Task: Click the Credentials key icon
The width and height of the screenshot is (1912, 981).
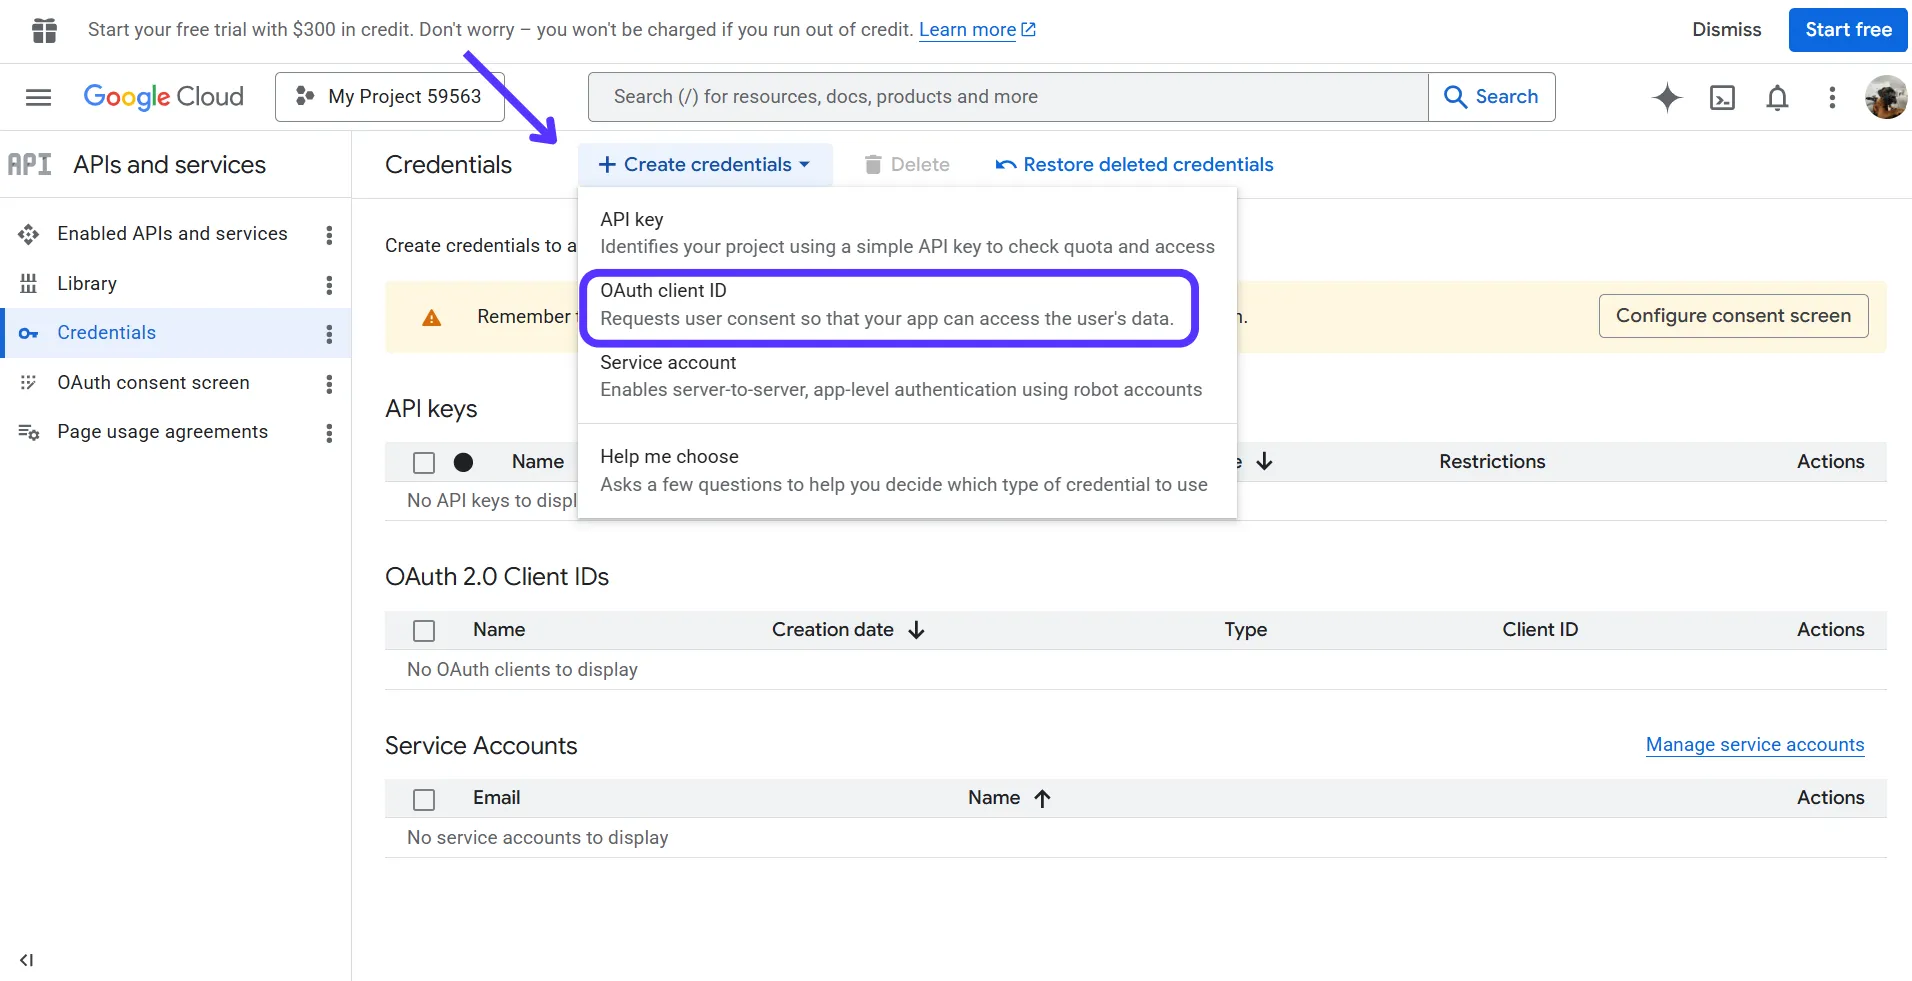Action: (29, 333)
